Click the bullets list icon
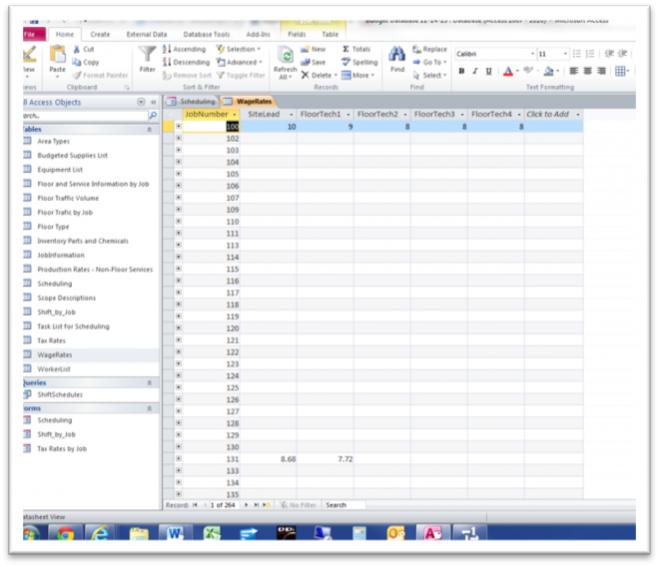 (x=577, y=54)
